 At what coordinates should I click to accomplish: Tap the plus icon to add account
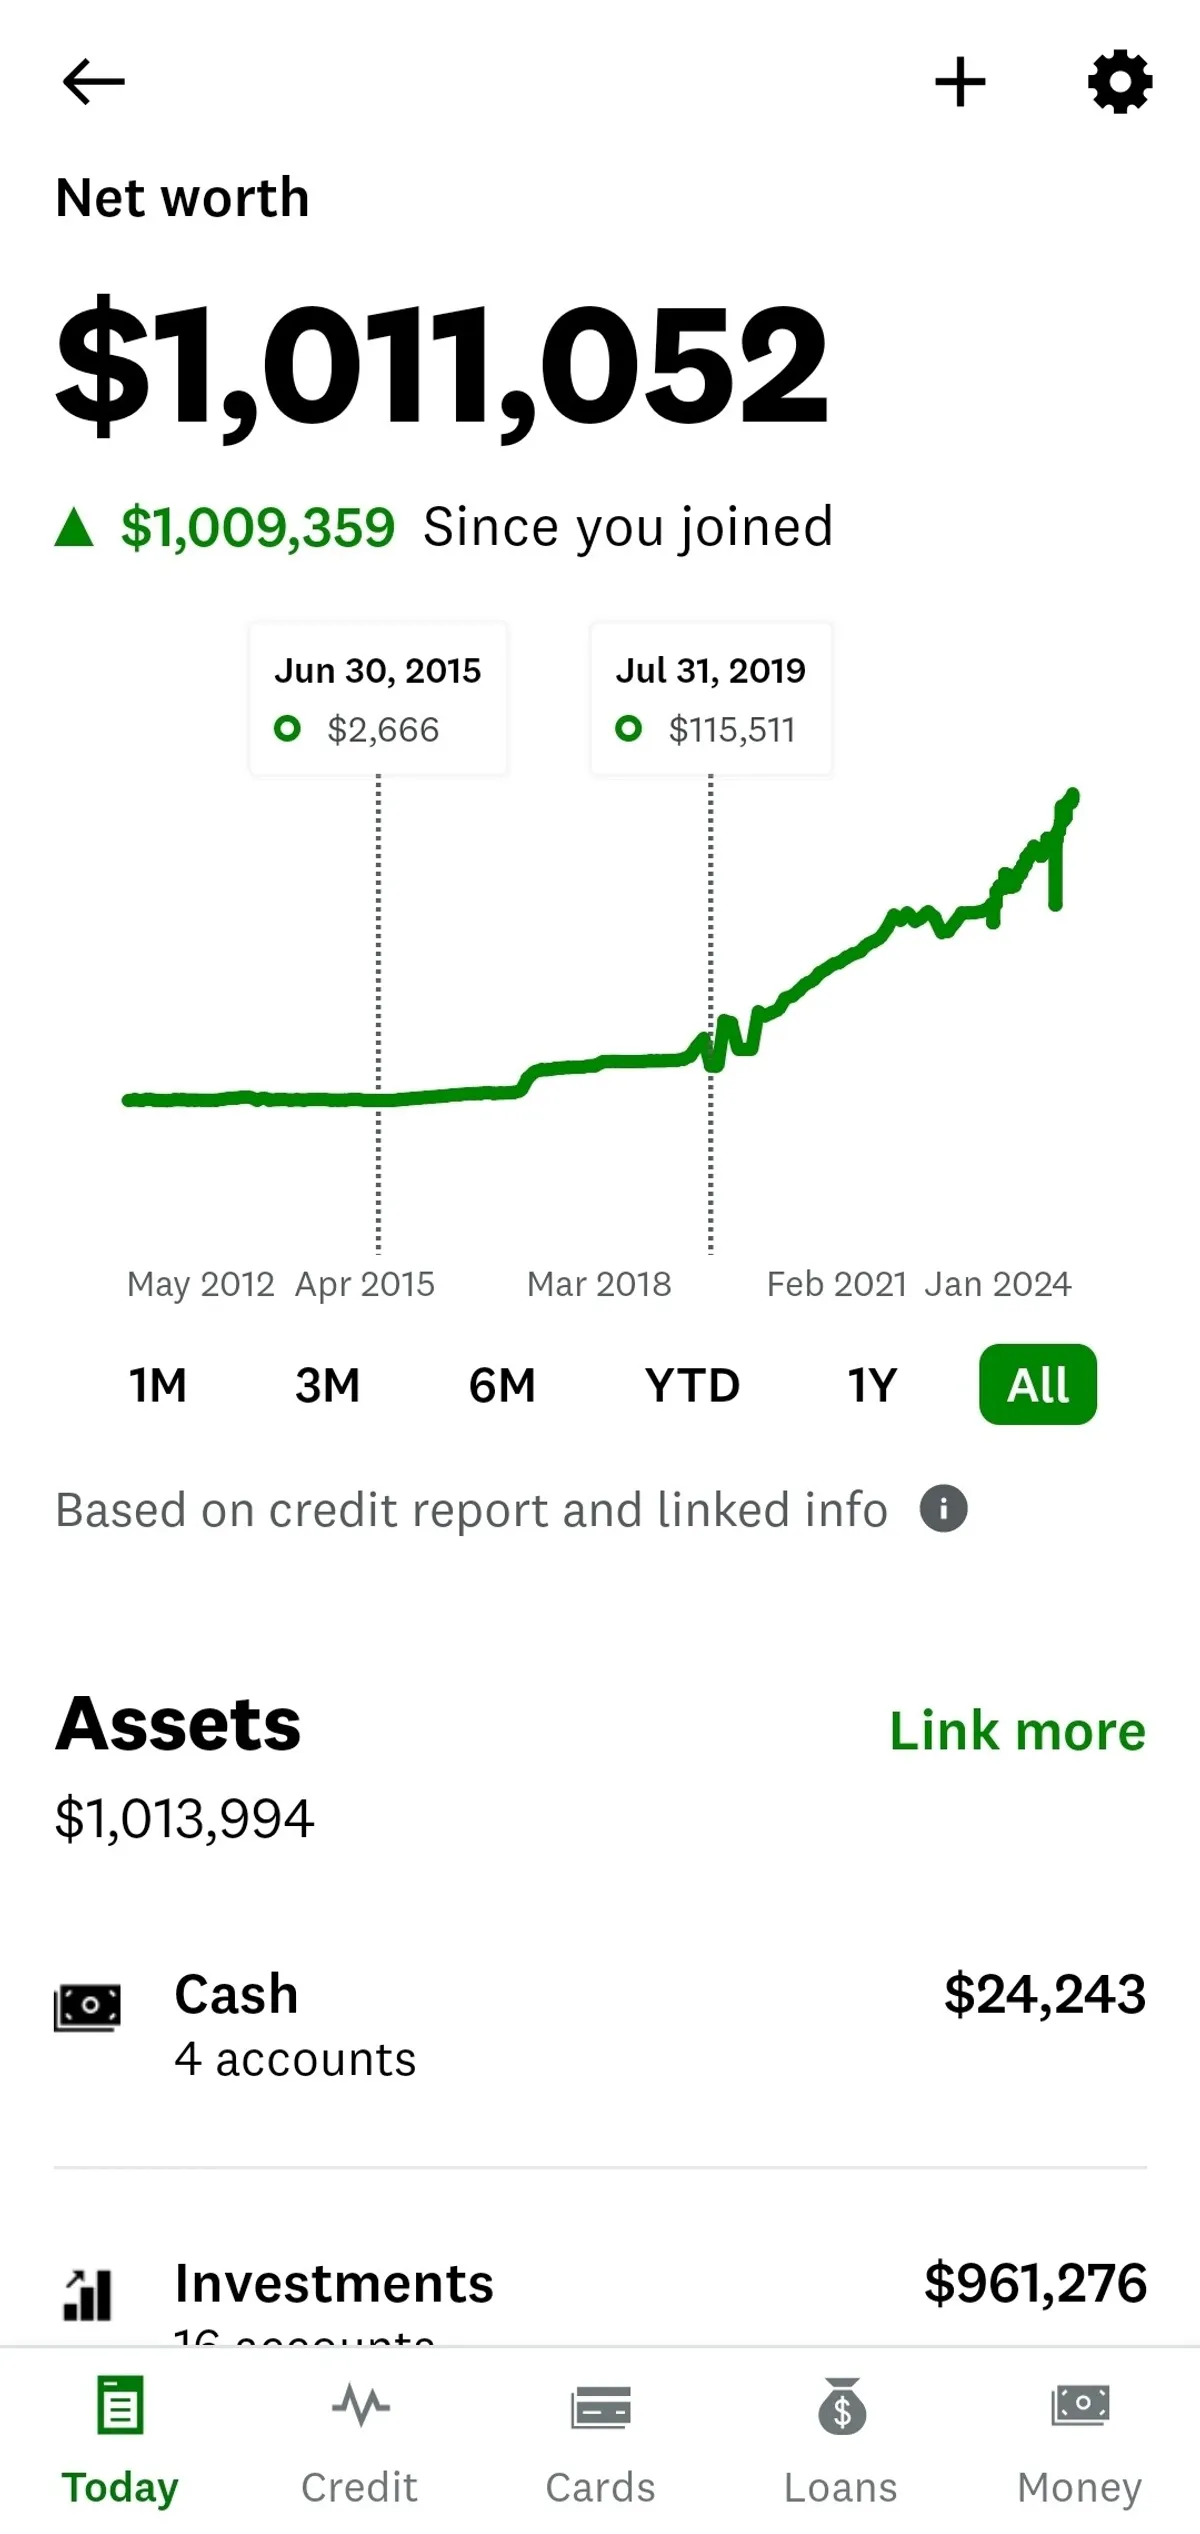[x=960, y=82]
